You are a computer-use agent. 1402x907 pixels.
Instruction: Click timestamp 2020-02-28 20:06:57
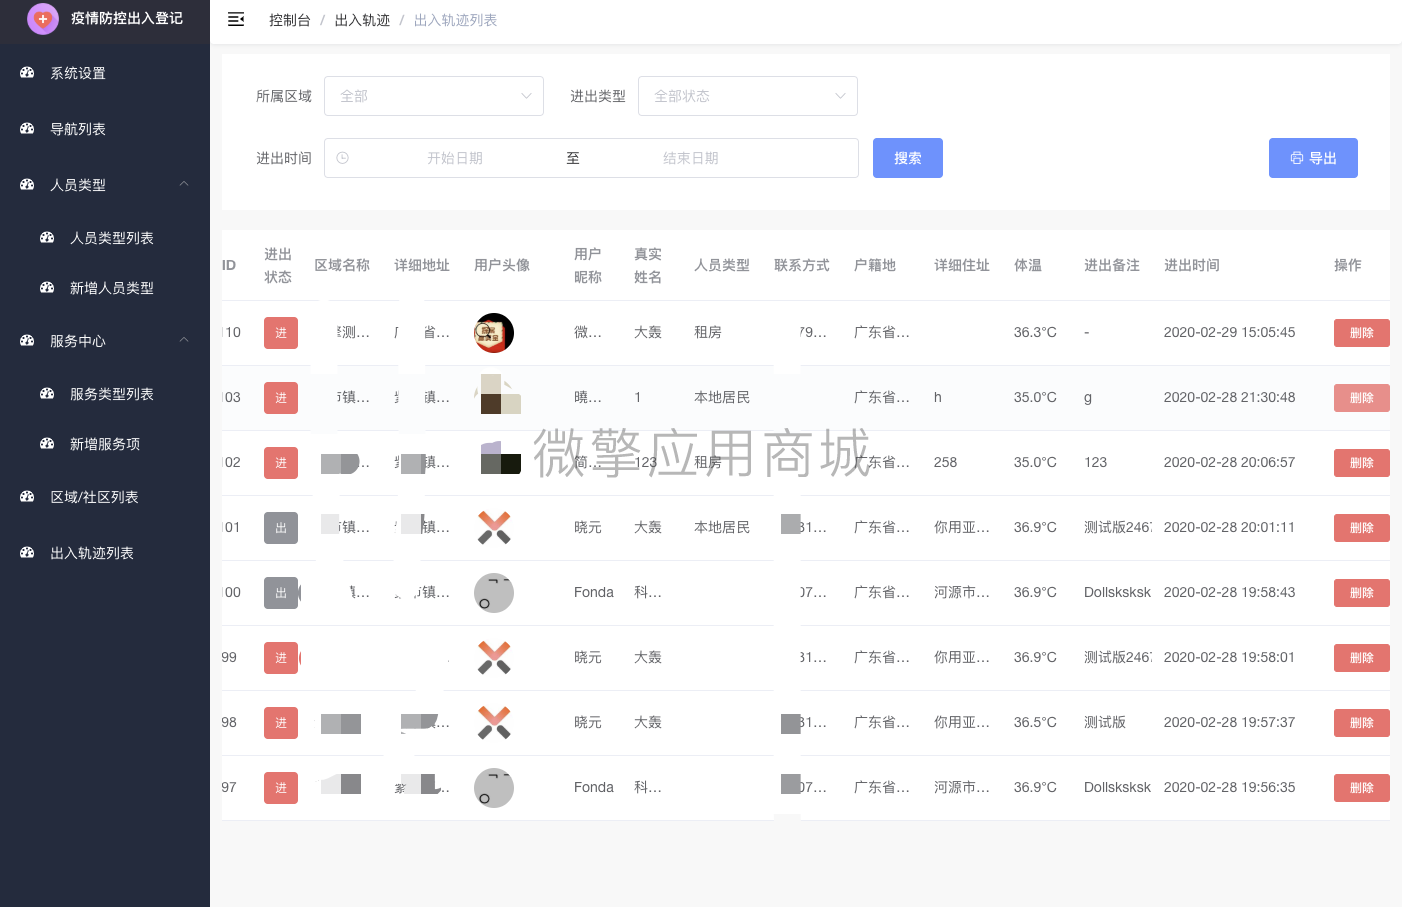pos(1229,462)
